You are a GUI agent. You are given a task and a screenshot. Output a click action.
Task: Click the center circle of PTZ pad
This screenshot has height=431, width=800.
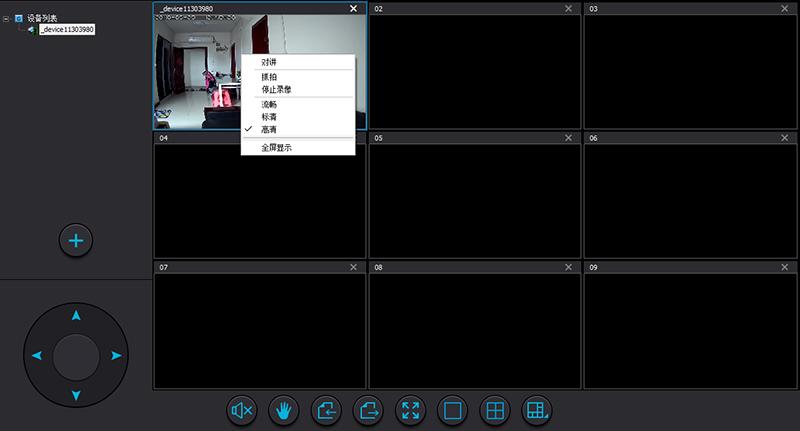pos(76,357)
